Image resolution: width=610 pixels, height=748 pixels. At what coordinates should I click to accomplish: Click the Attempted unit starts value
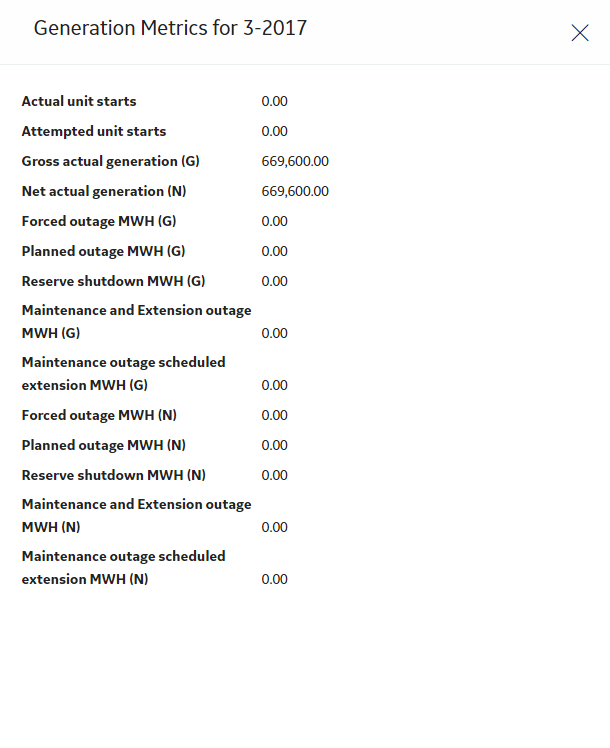pos(274,131)
